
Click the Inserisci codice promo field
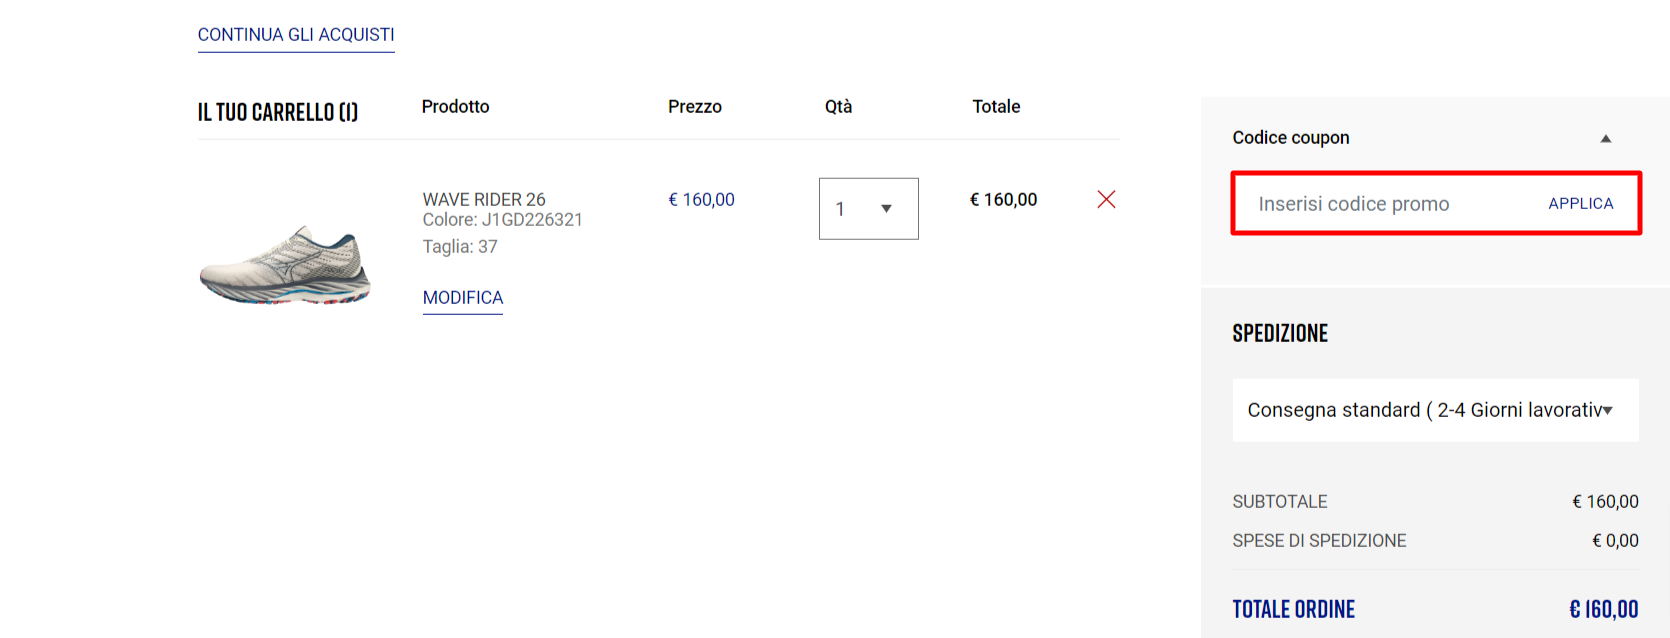1390,204
